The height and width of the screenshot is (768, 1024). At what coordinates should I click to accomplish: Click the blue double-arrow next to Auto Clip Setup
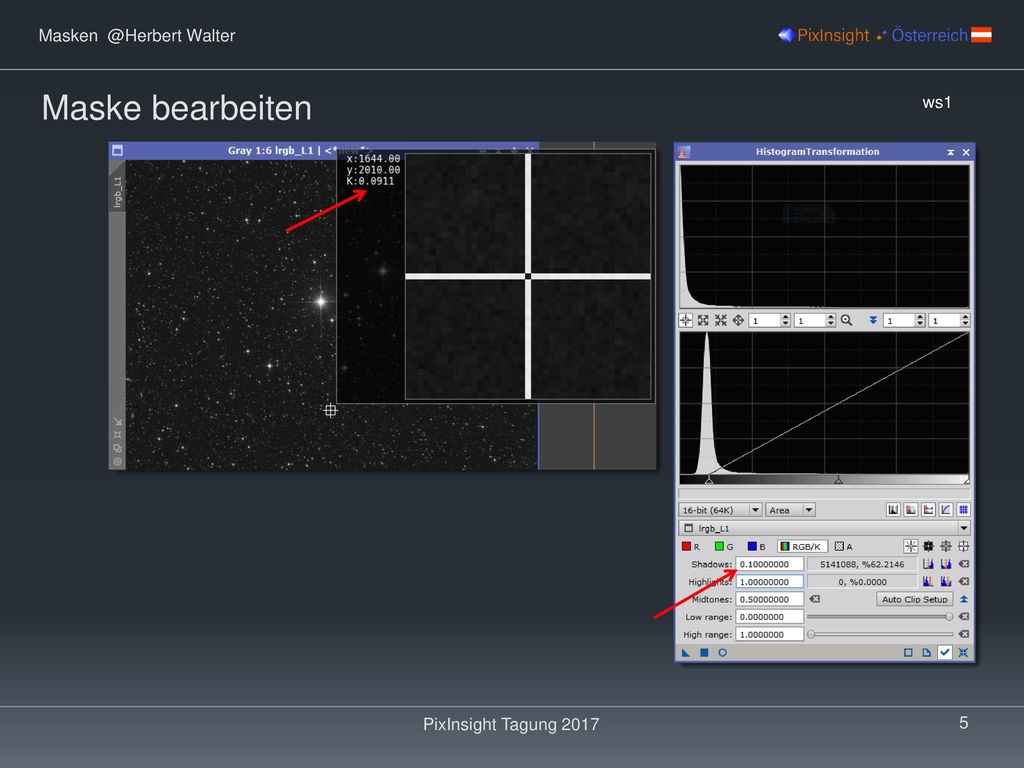coord(964,599)
